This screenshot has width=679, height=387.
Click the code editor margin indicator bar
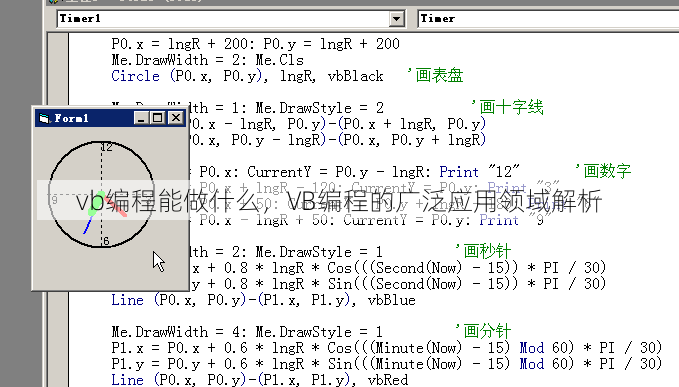pos(58,210)
